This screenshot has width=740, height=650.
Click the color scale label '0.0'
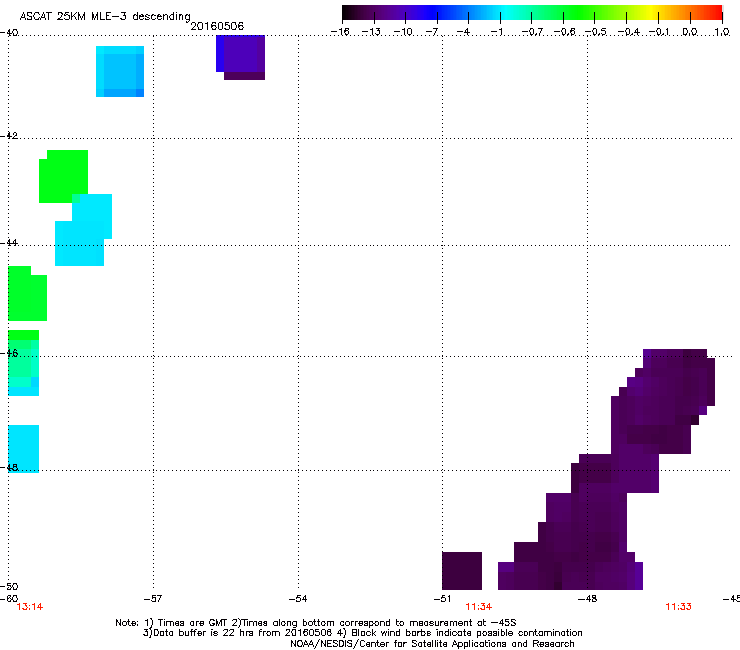(690, 32)
